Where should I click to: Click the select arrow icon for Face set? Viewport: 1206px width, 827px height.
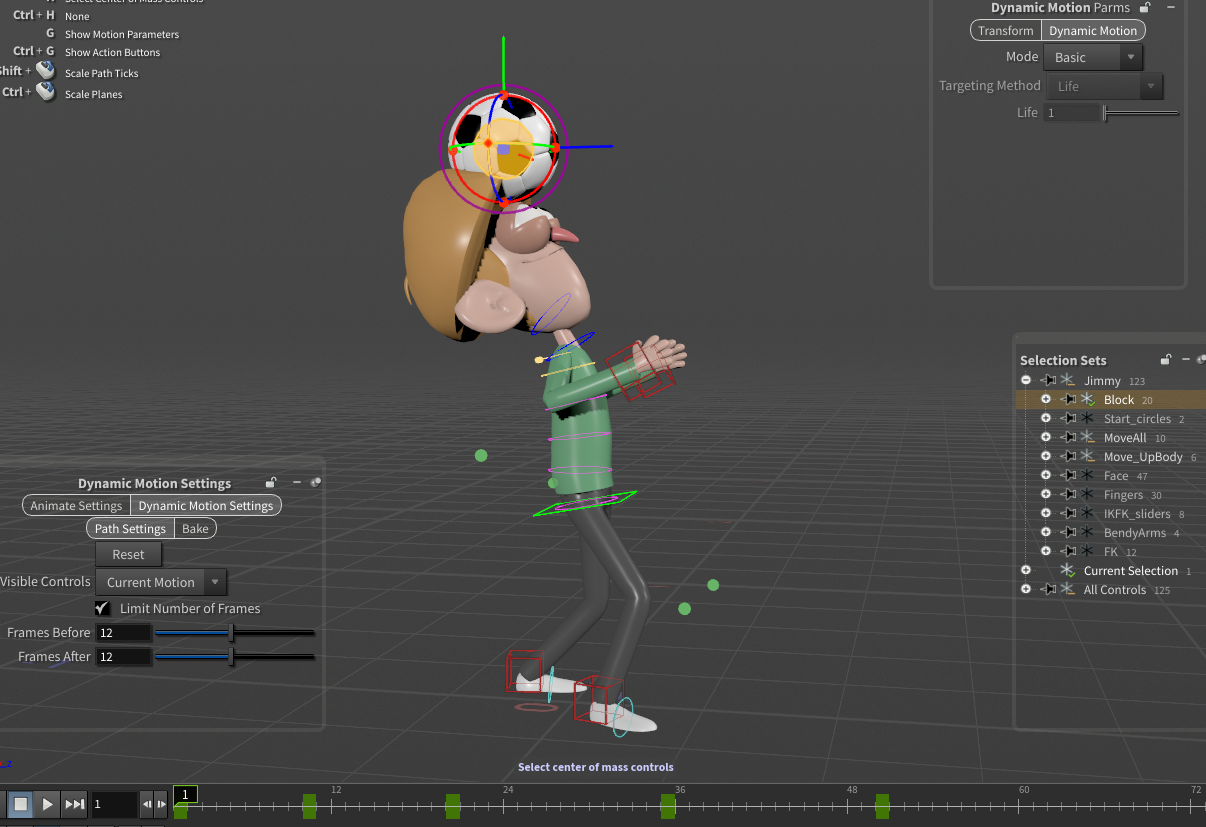point(1067,476)
